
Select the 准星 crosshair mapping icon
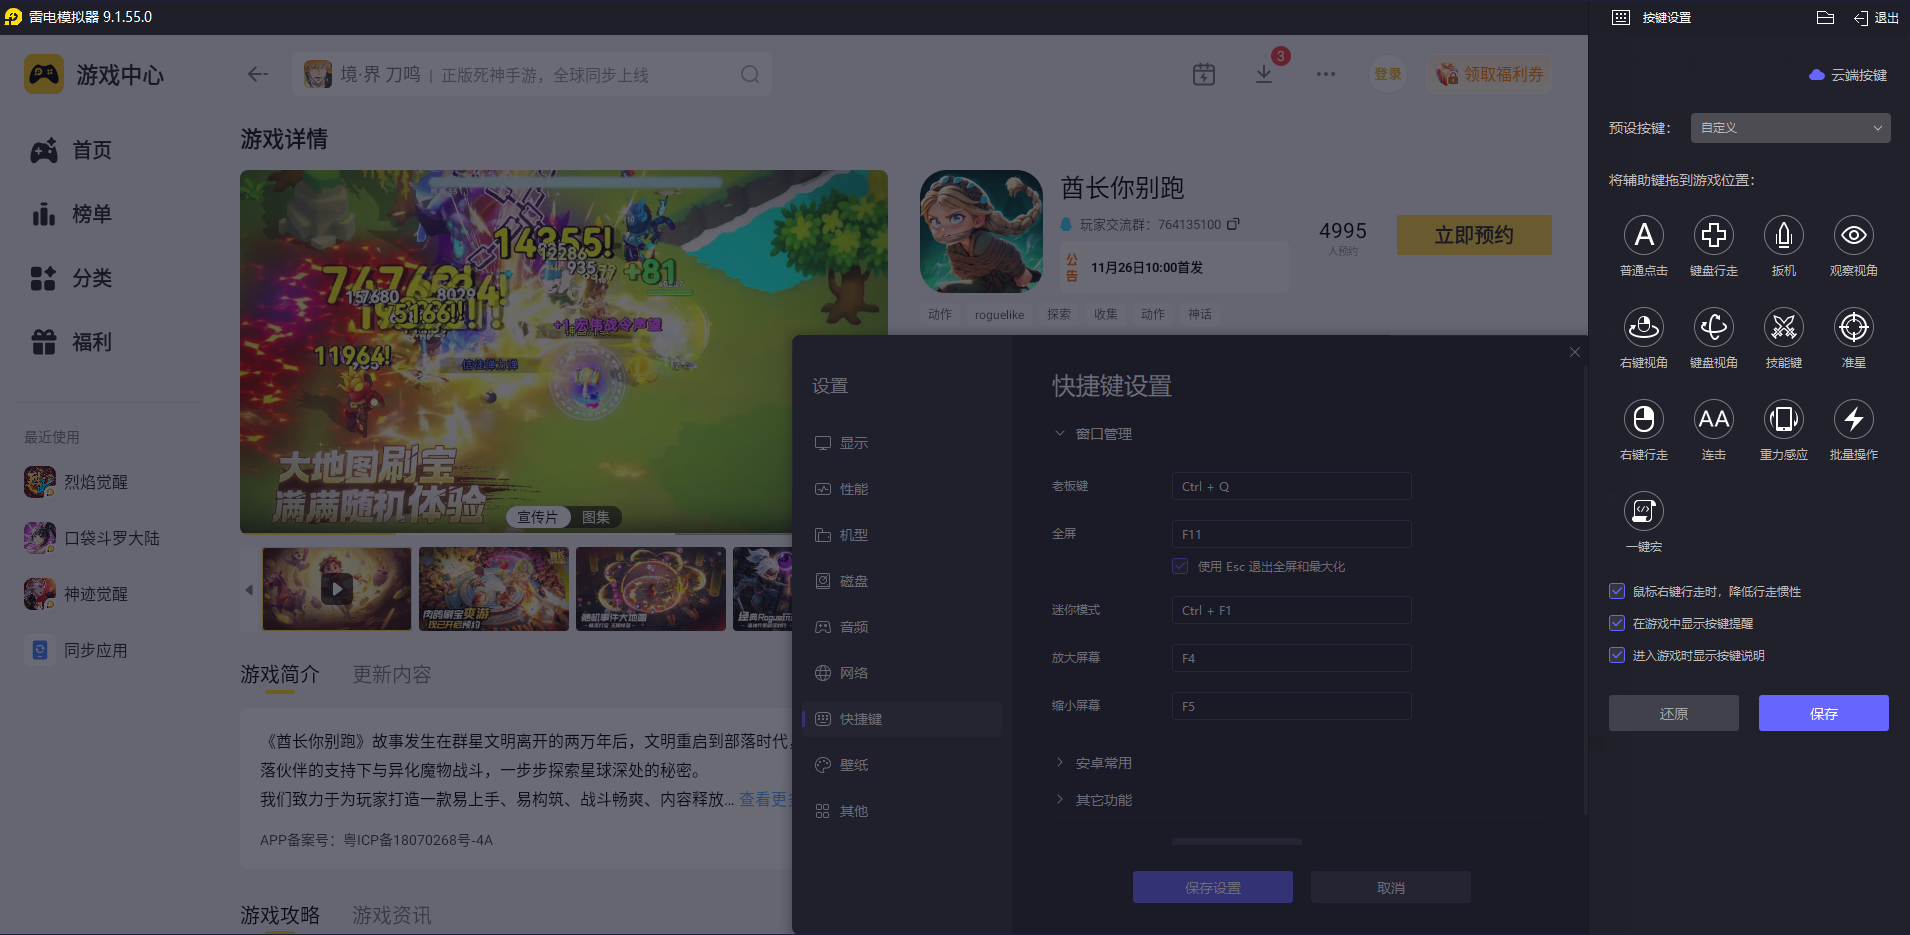1853,328
